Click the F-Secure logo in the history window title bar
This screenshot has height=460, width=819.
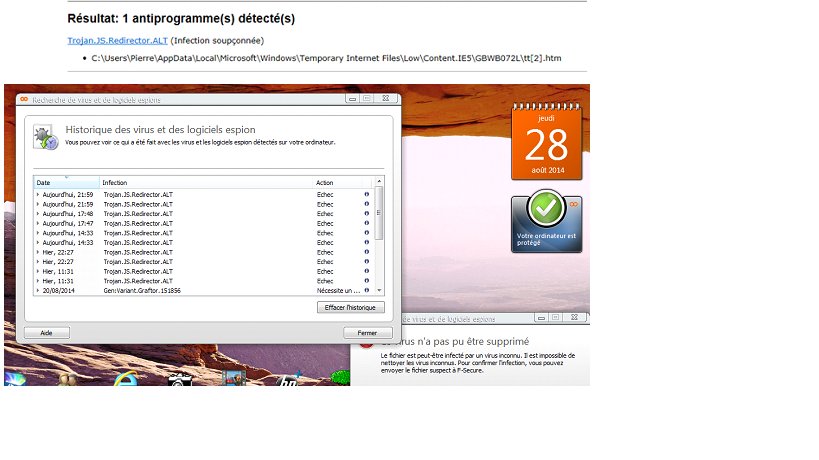tap(24, 99)
